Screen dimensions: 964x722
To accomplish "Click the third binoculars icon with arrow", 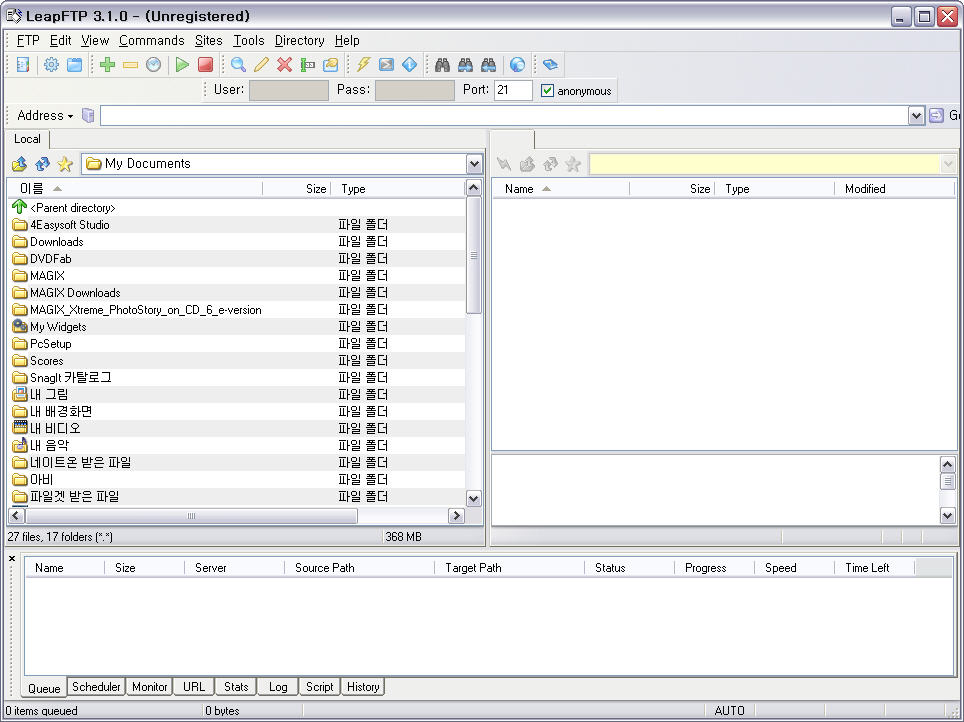I will 489,65.
